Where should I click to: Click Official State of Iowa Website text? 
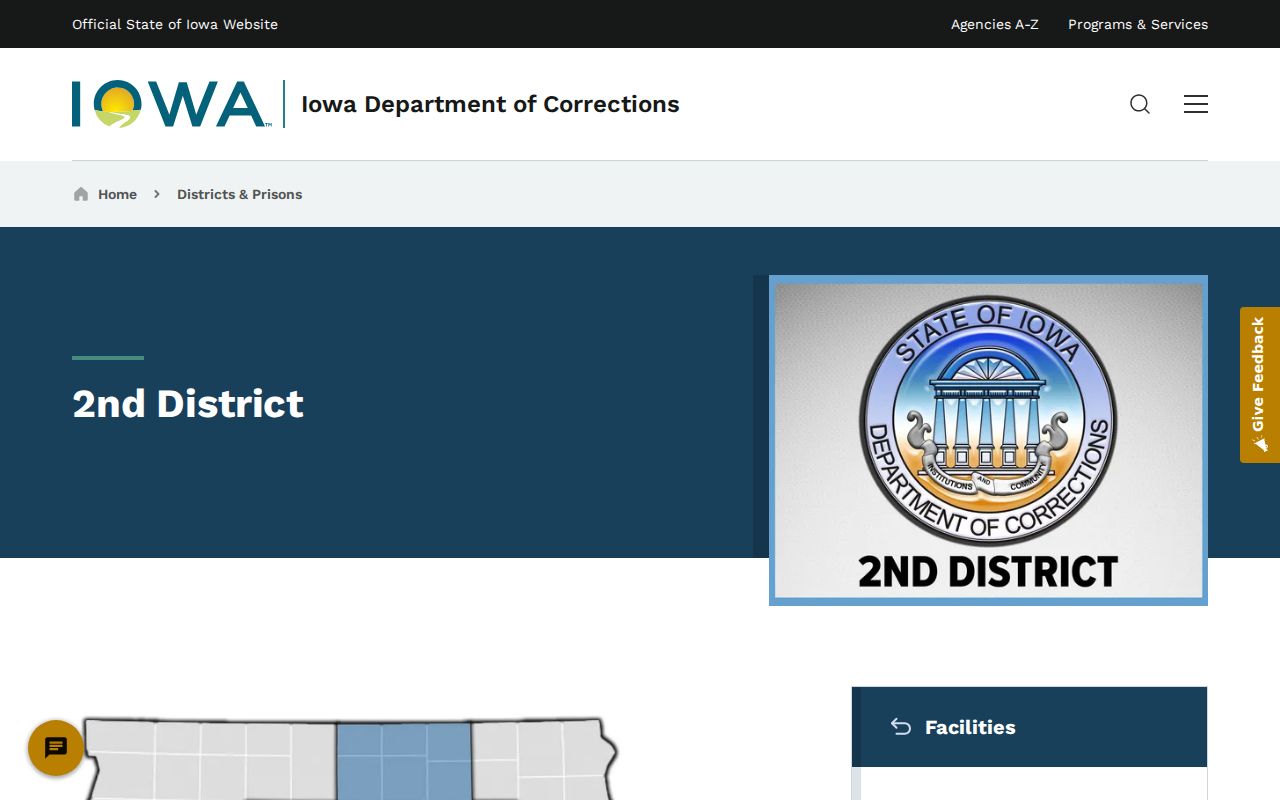click(x=175, y=24)
